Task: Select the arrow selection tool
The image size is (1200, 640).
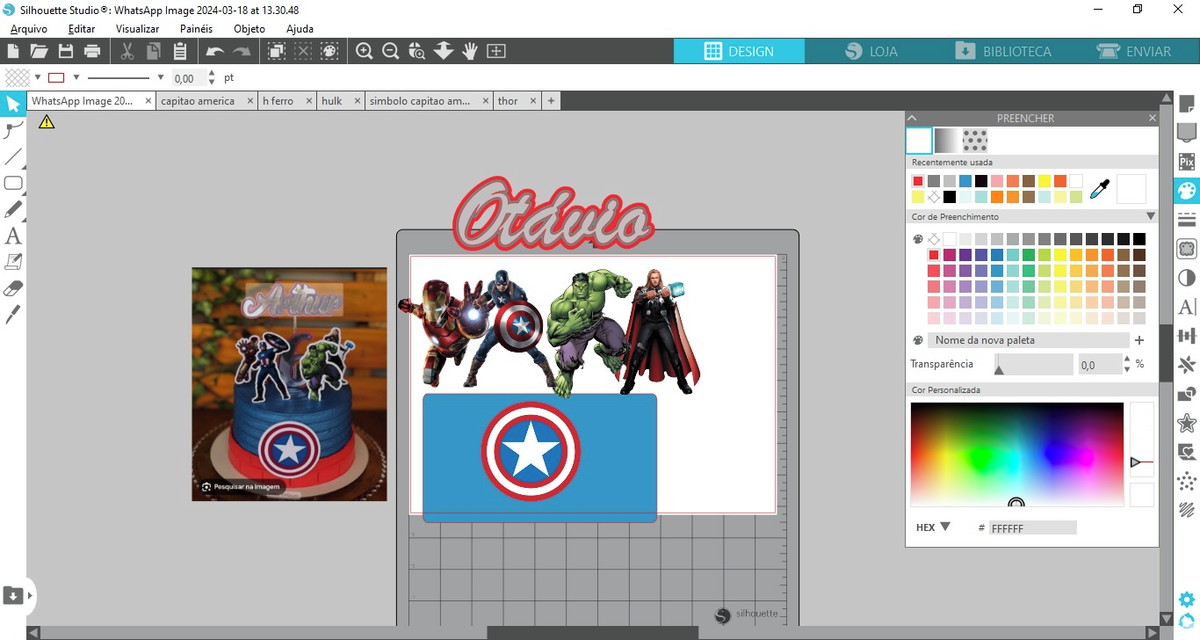Action: pyautogui.click(x=13, y=104)
